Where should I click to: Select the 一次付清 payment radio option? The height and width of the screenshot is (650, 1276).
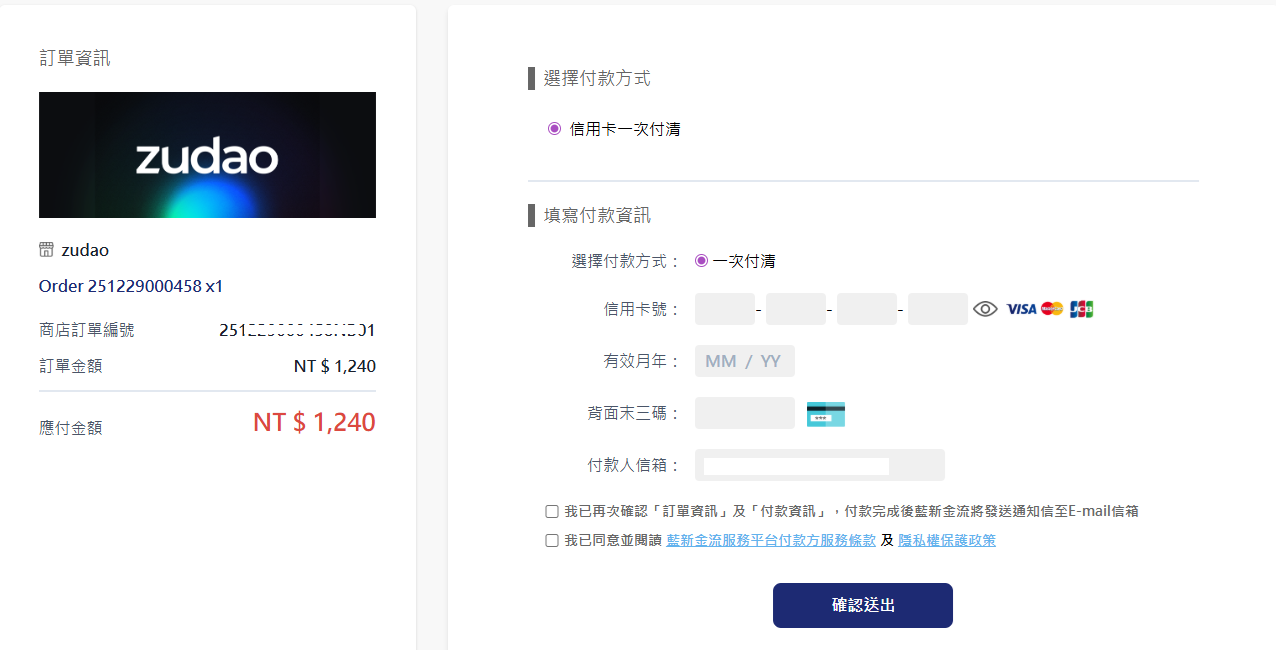point(701,261)
